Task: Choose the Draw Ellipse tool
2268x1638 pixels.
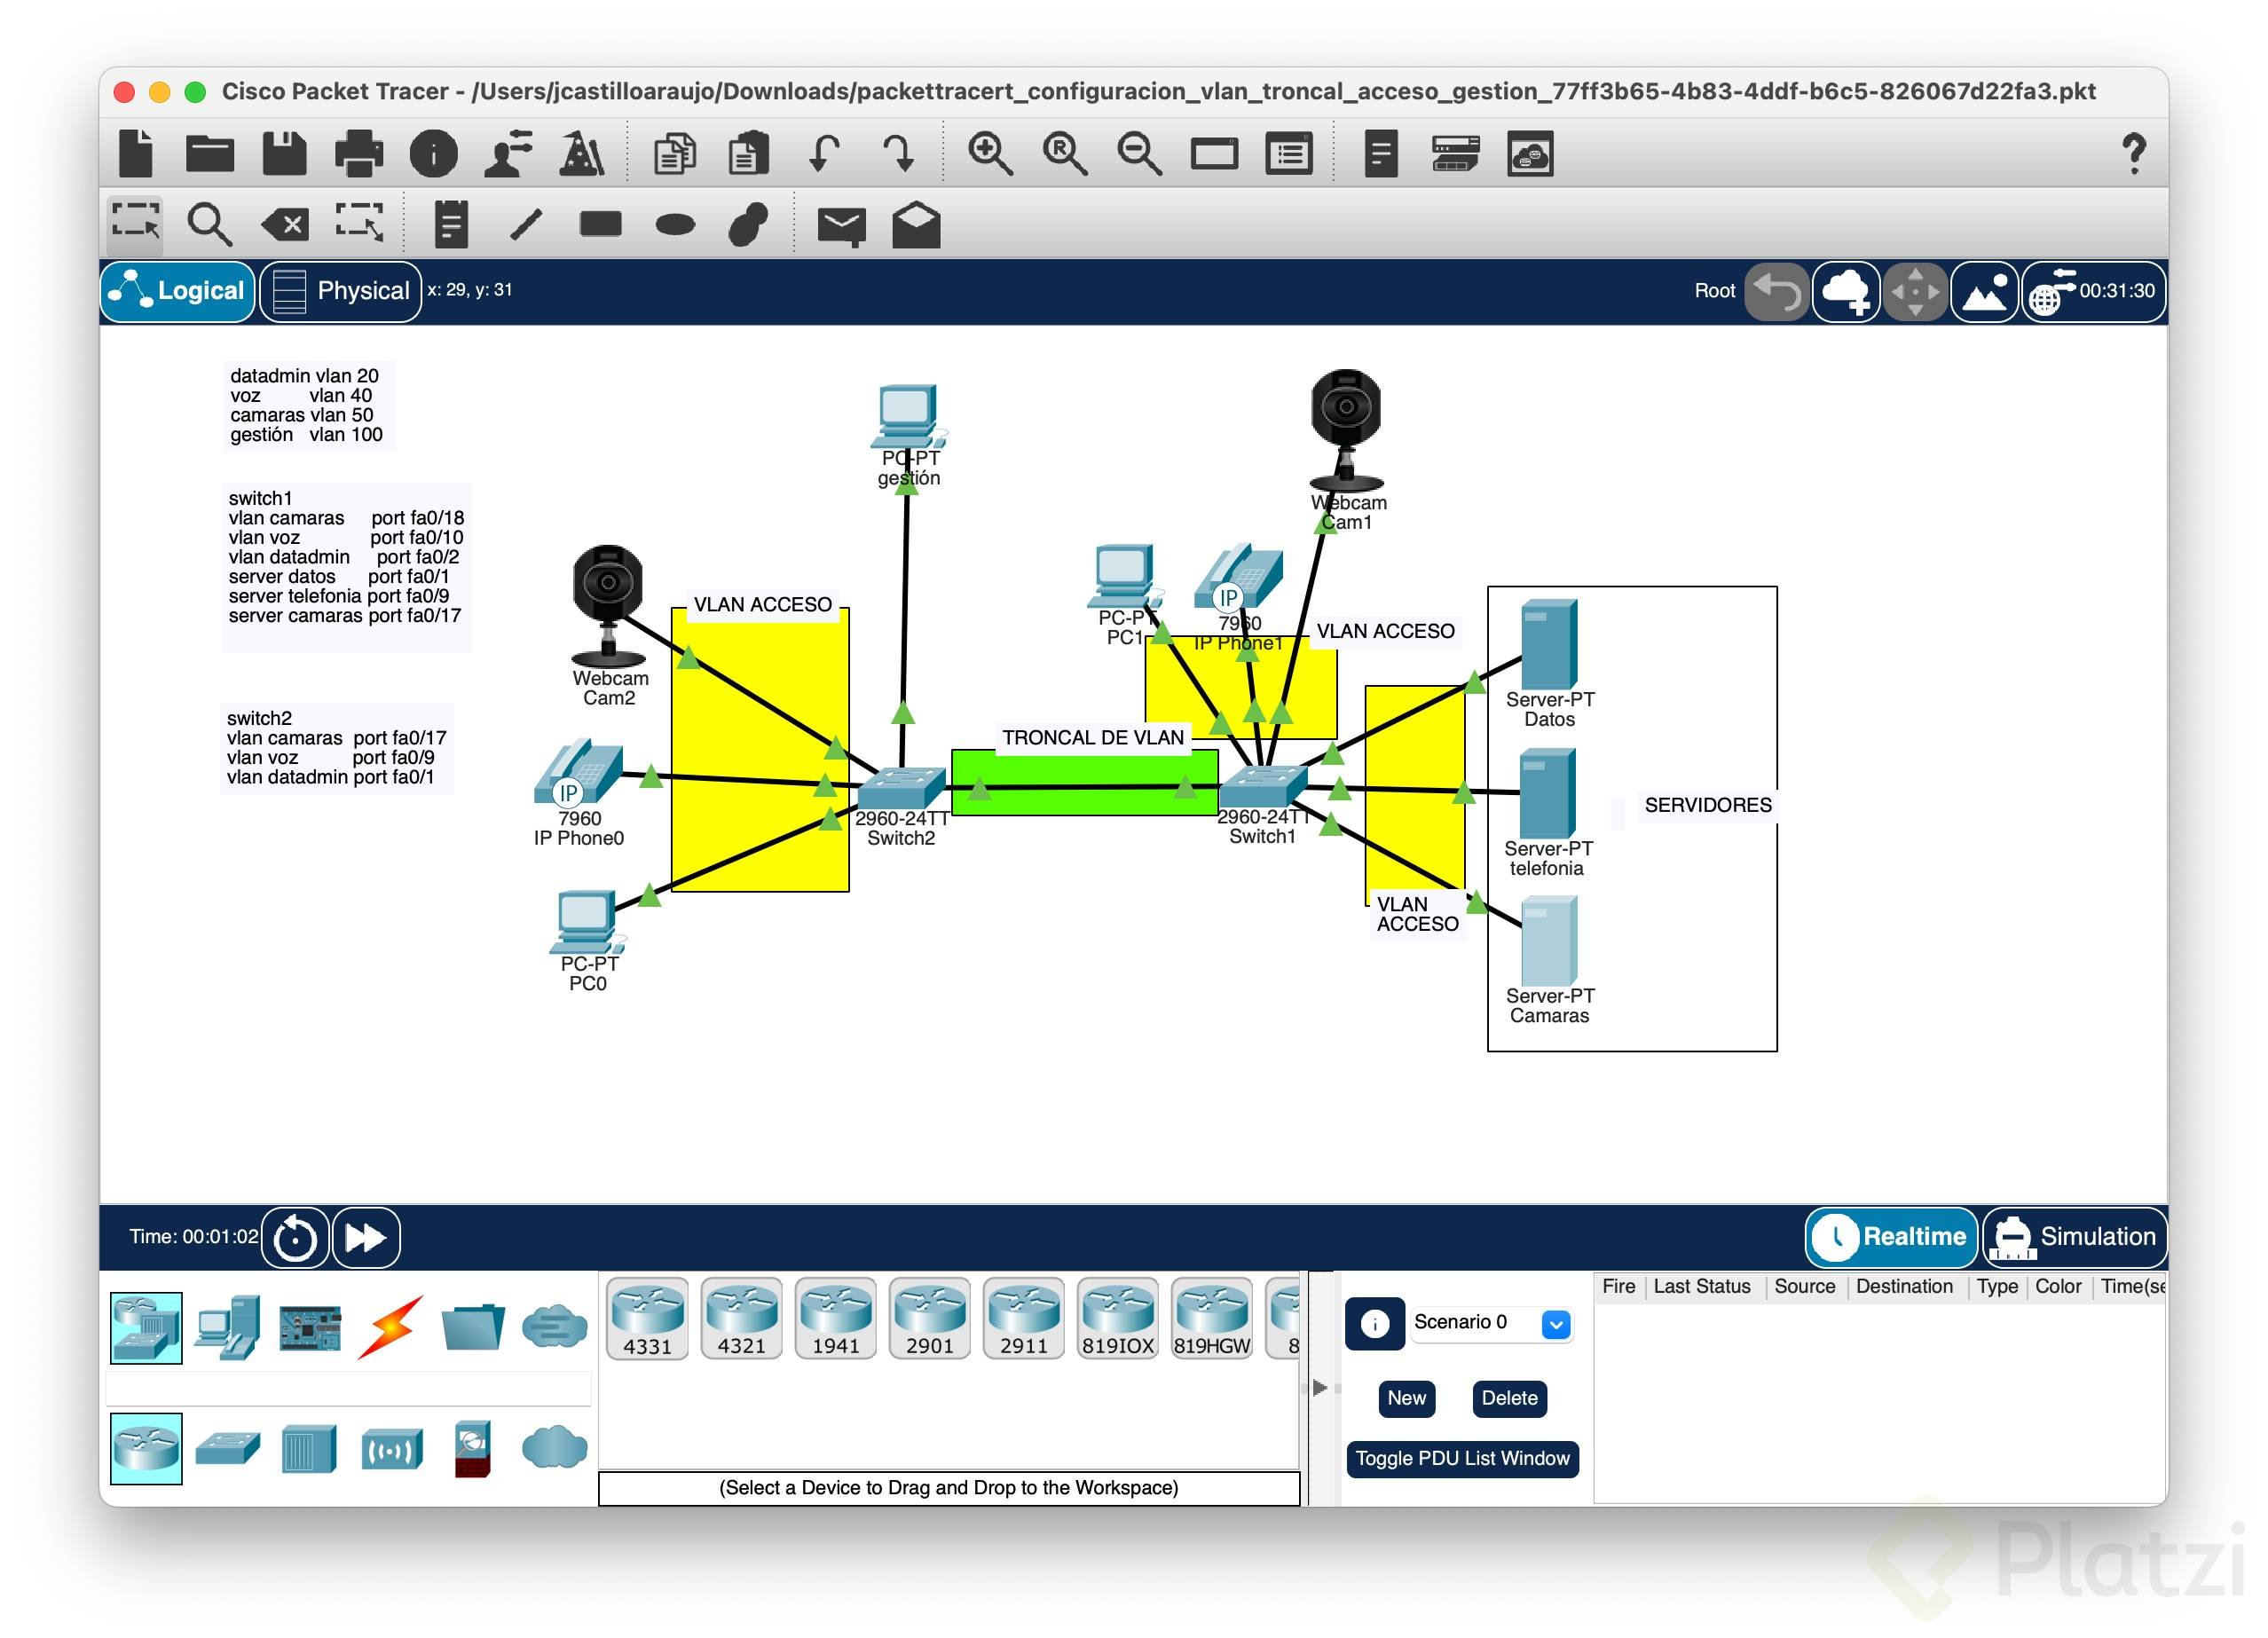Action: 675,224
